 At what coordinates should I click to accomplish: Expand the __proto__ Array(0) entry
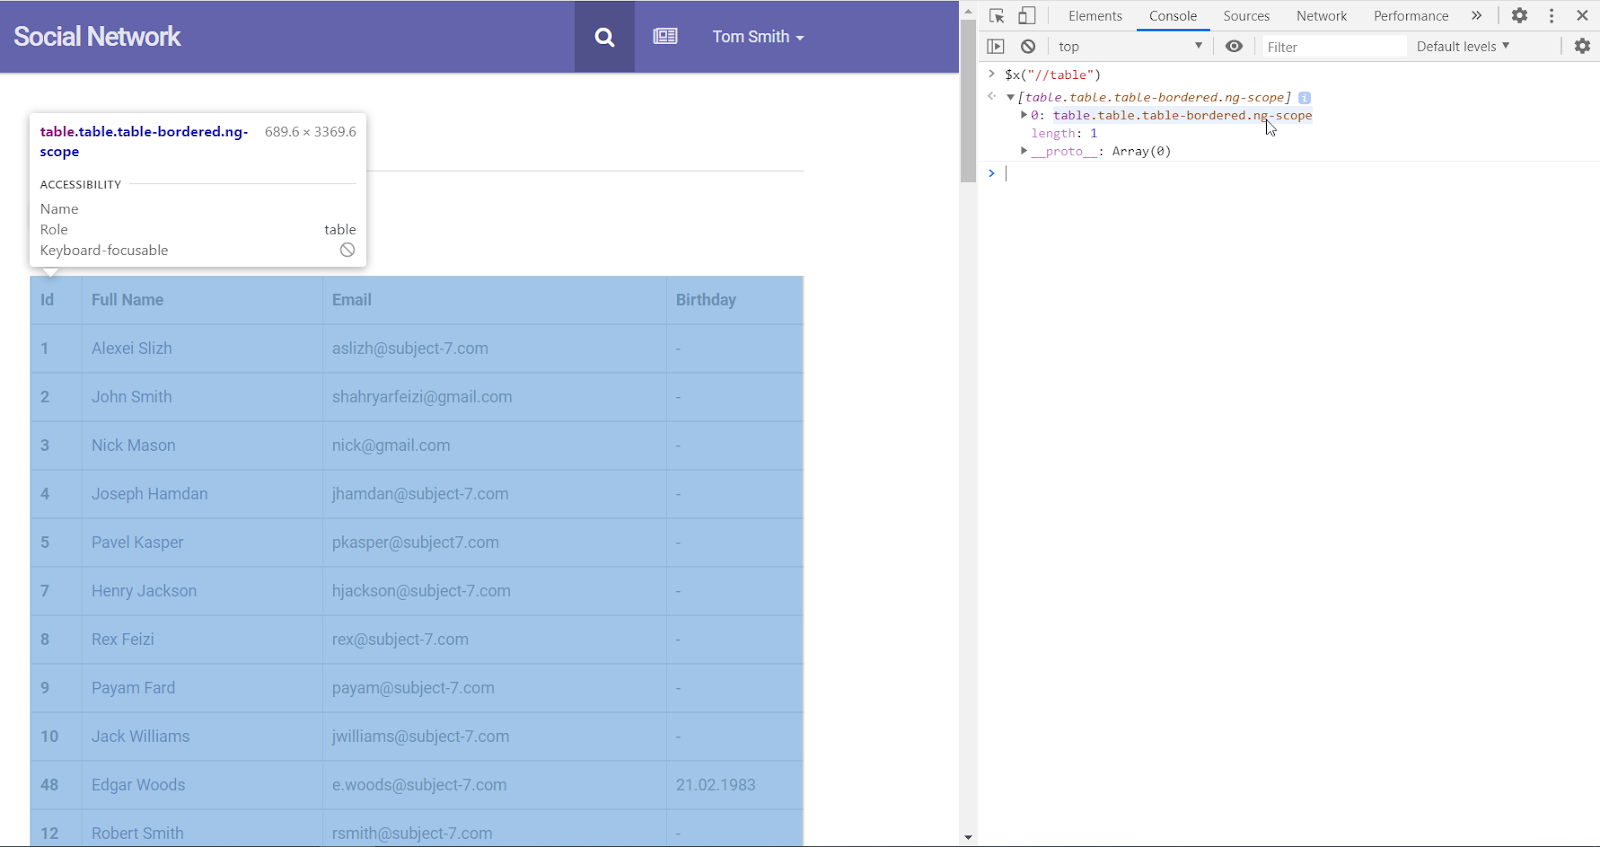coord(1024,151)
